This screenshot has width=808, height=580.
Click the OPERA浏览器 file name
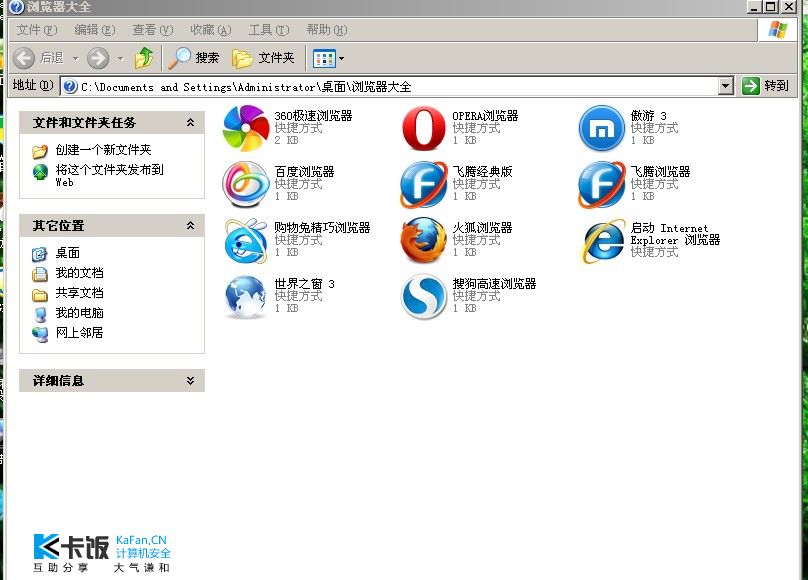(485, 116)
